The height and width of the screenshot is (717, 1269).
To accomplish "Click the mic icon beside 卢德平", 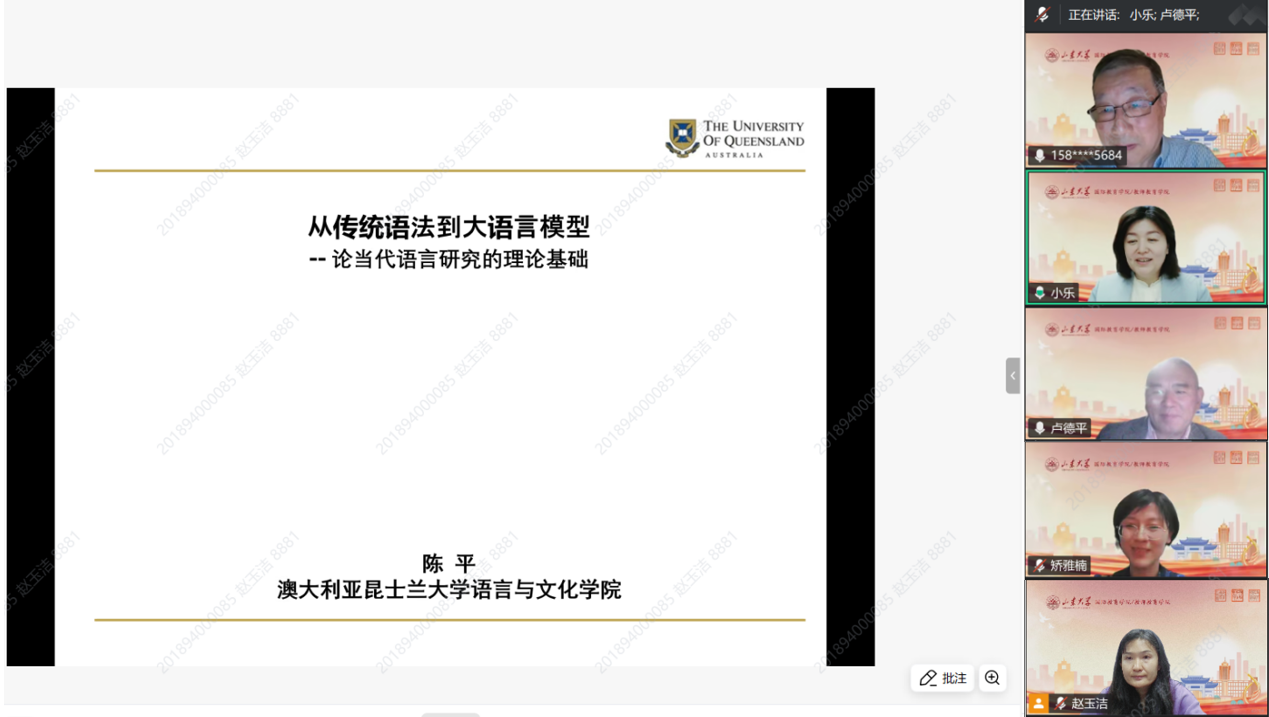I will [x=1040, y=428].
